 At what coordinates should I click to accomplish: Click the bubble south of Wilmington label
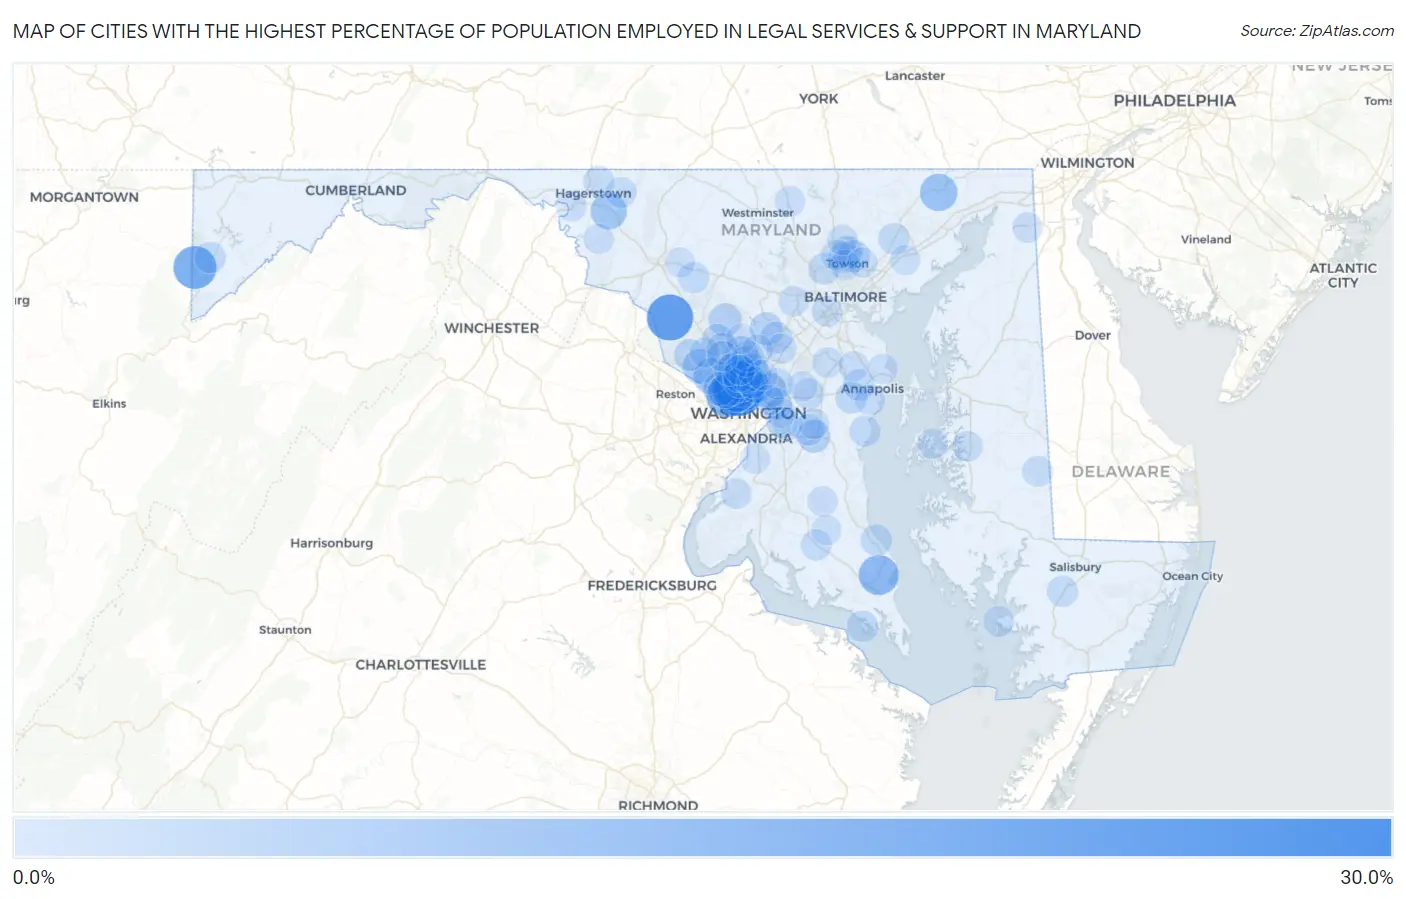[1026, 227]
